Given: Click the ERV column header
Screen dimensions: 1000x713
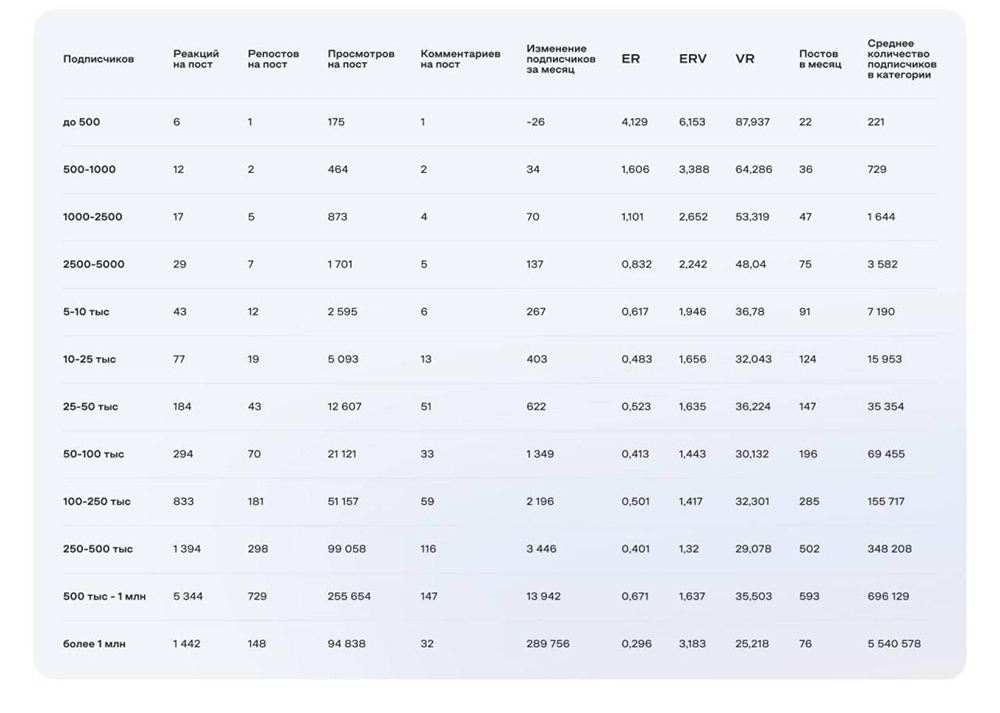Looking at the screenshot, I should pos(692,59).
